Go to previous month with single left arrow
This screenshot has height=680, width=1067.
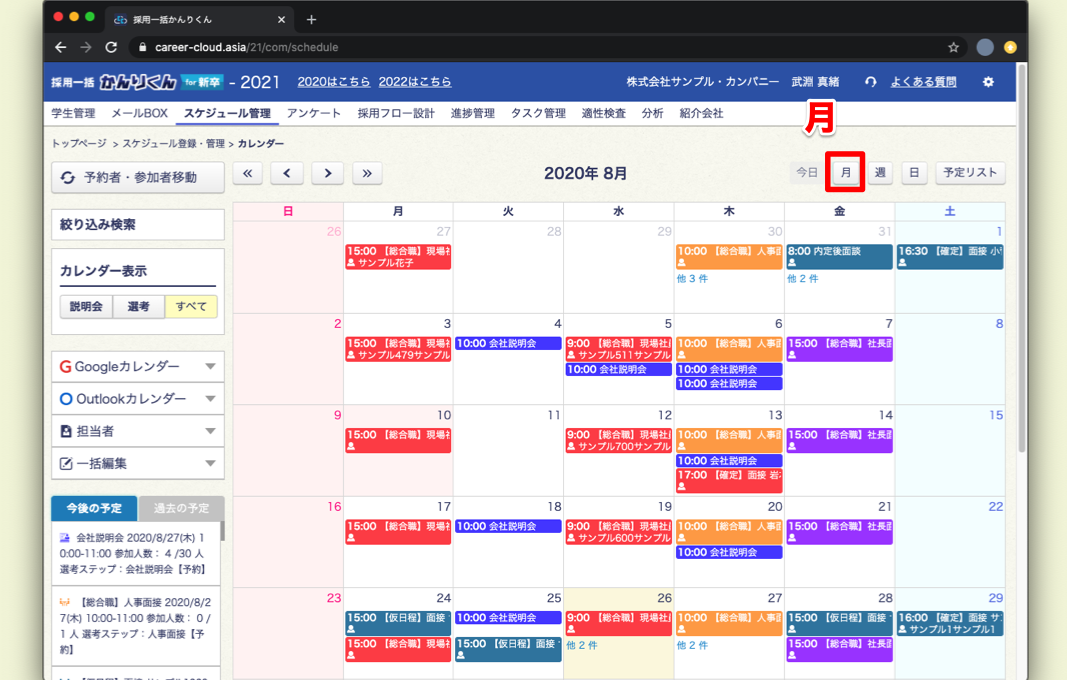286,173
